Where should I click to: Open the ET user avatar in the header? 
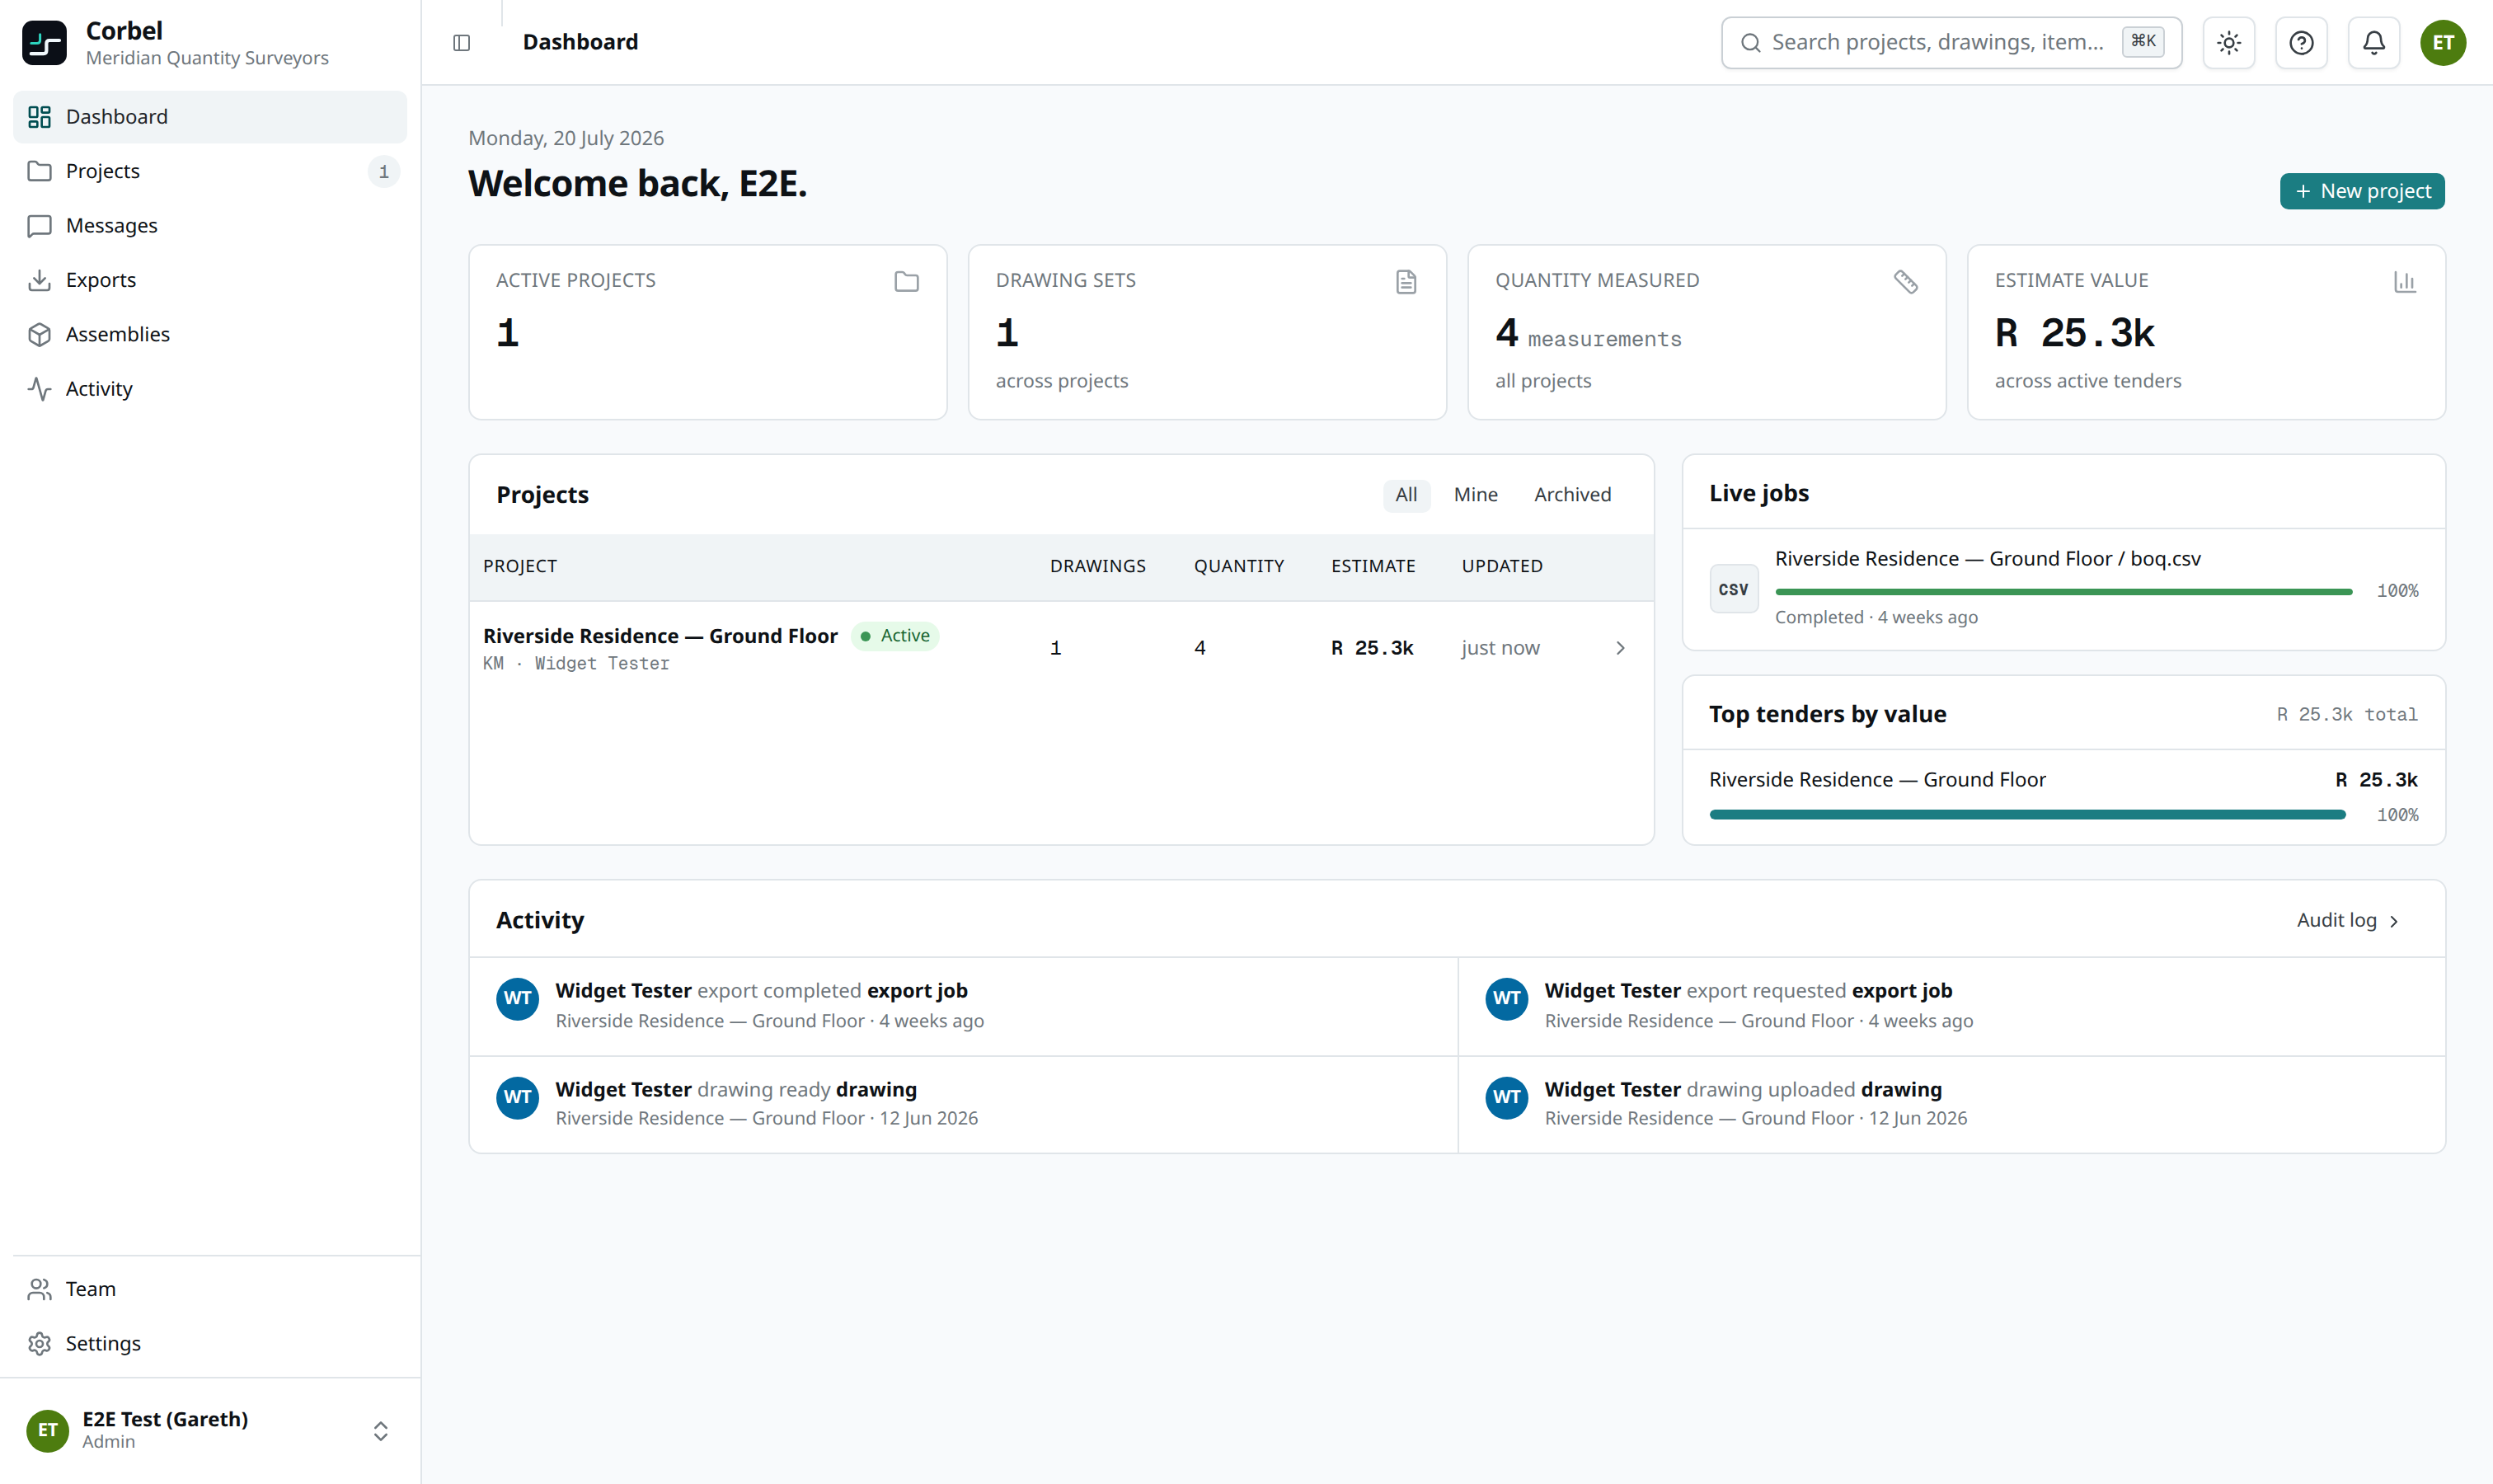2442,43
